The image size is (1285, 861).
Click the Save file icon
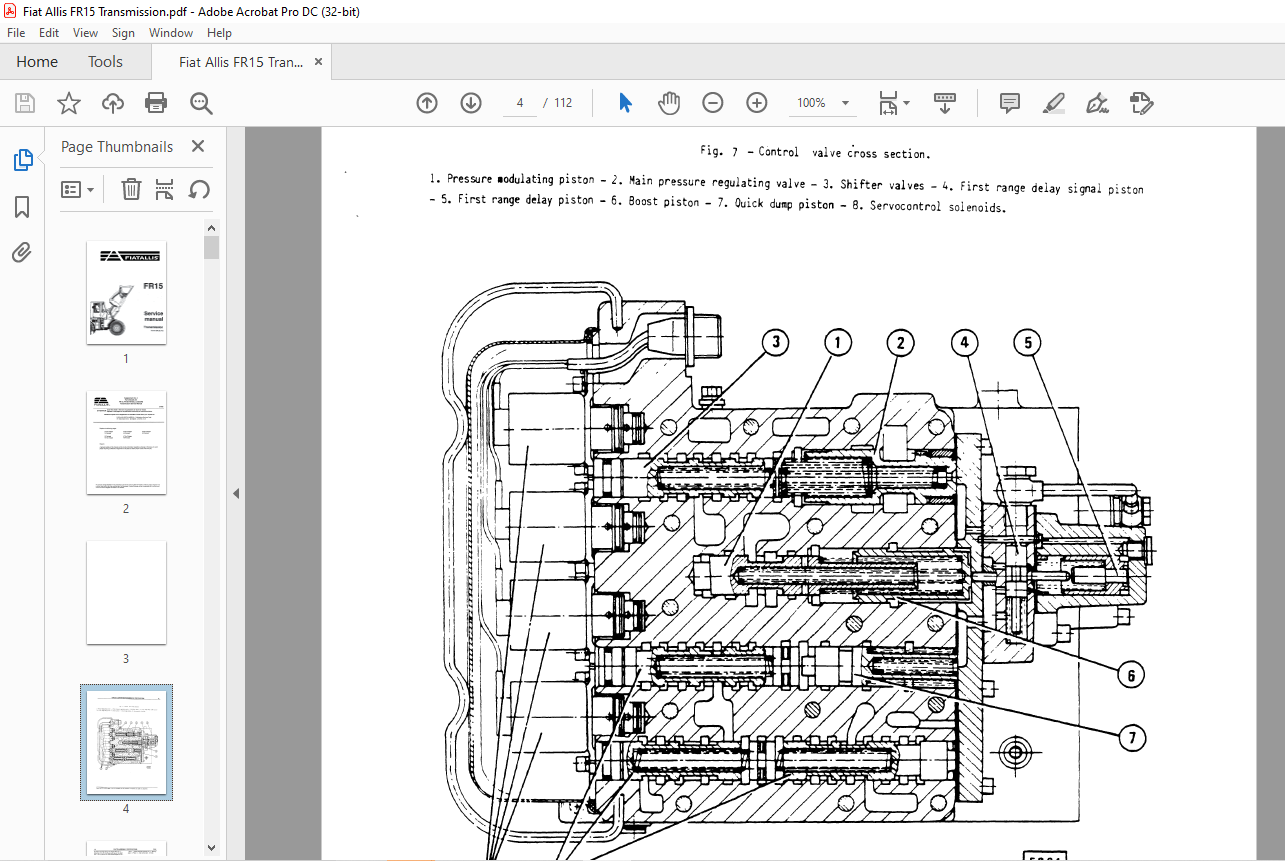click(25, 103)
